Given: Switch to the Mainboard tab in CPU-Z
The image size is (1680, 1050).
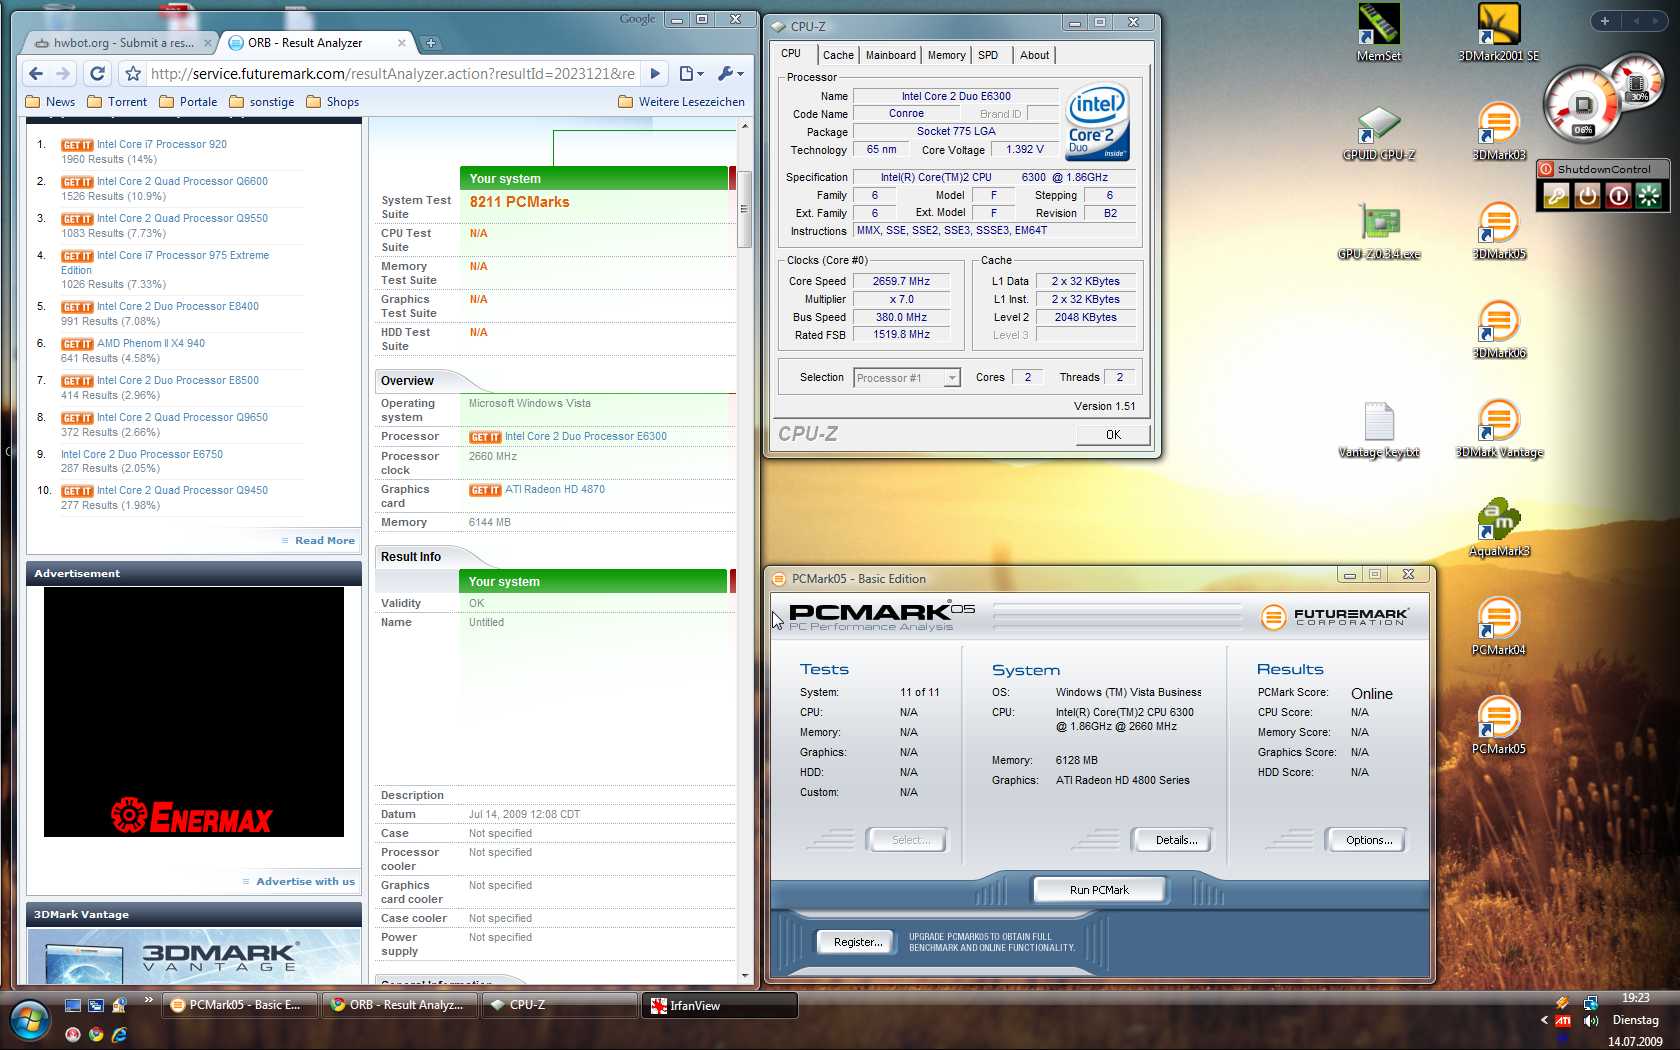Looking at the screenshot, I should tap(890, 55).
